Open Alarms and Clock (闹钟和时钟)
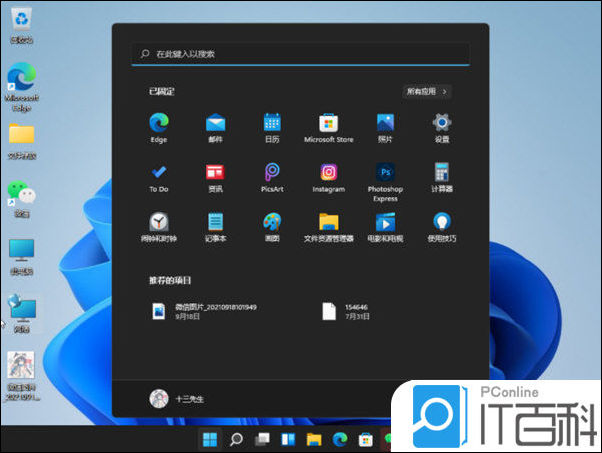This screenshot has width=602, height=453. tap(159, 227)
